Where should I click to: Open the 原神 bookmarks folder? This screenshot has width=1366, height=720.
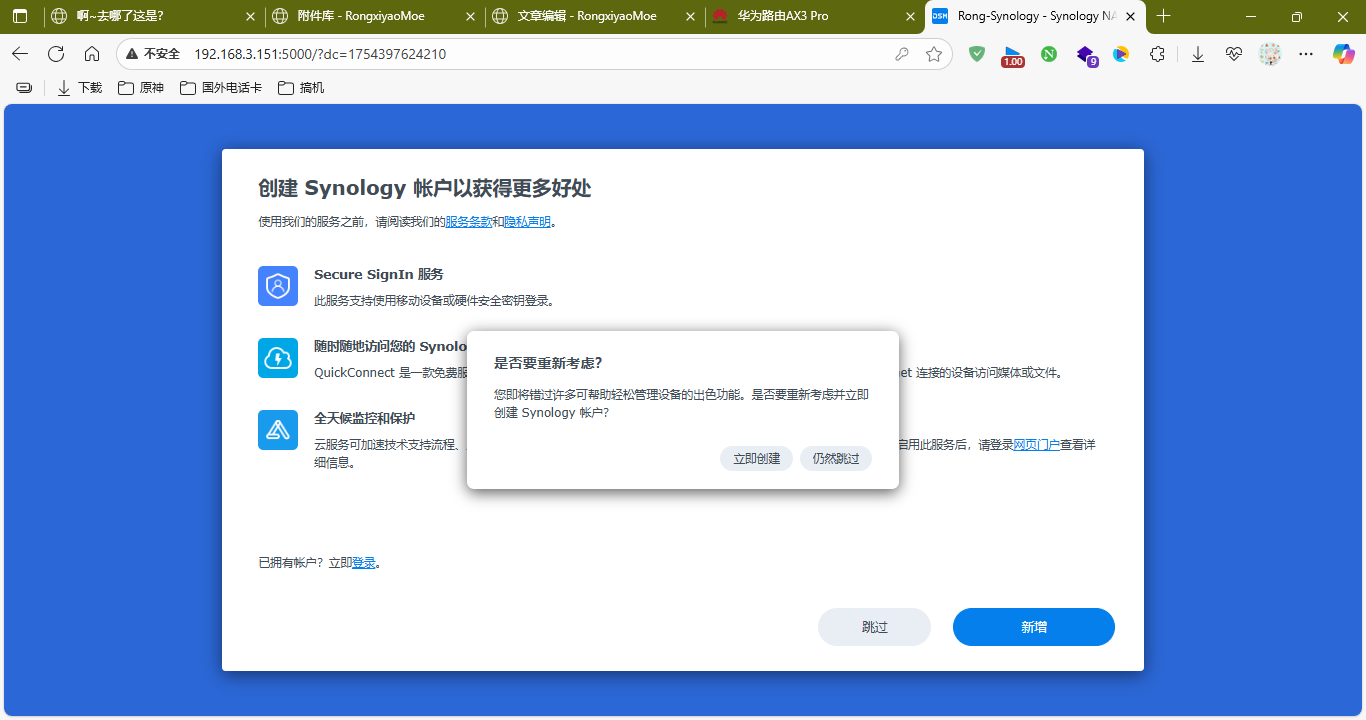click(x=141, y=88)
